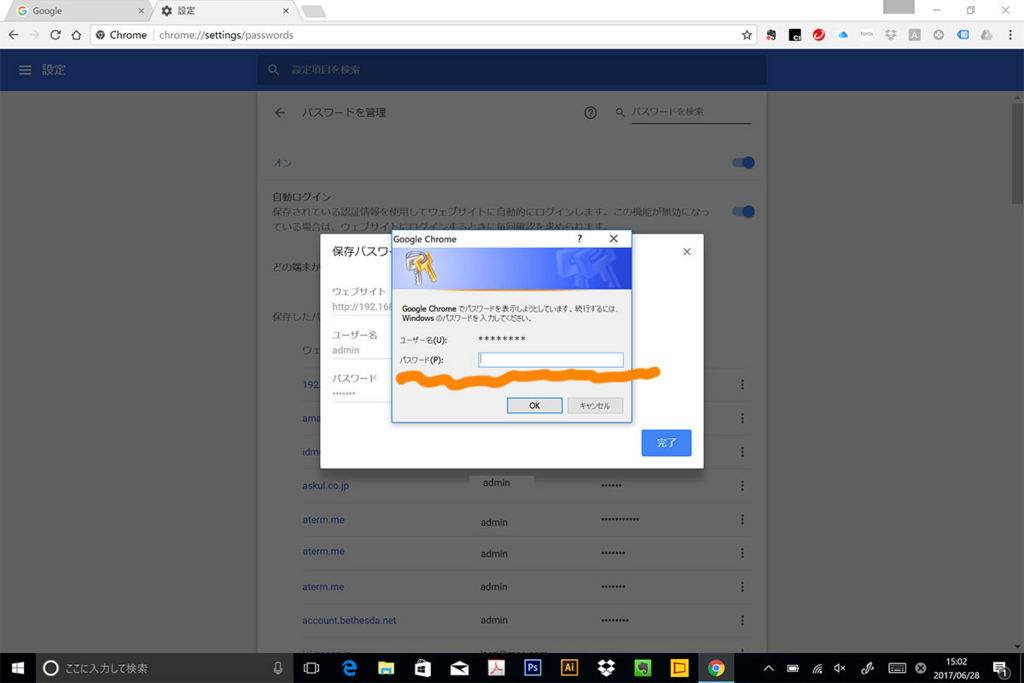Open the Chrome three-dot main menu
Image resolution: width=1024 pixels, height=683 pixels.
click(1010, 35)
